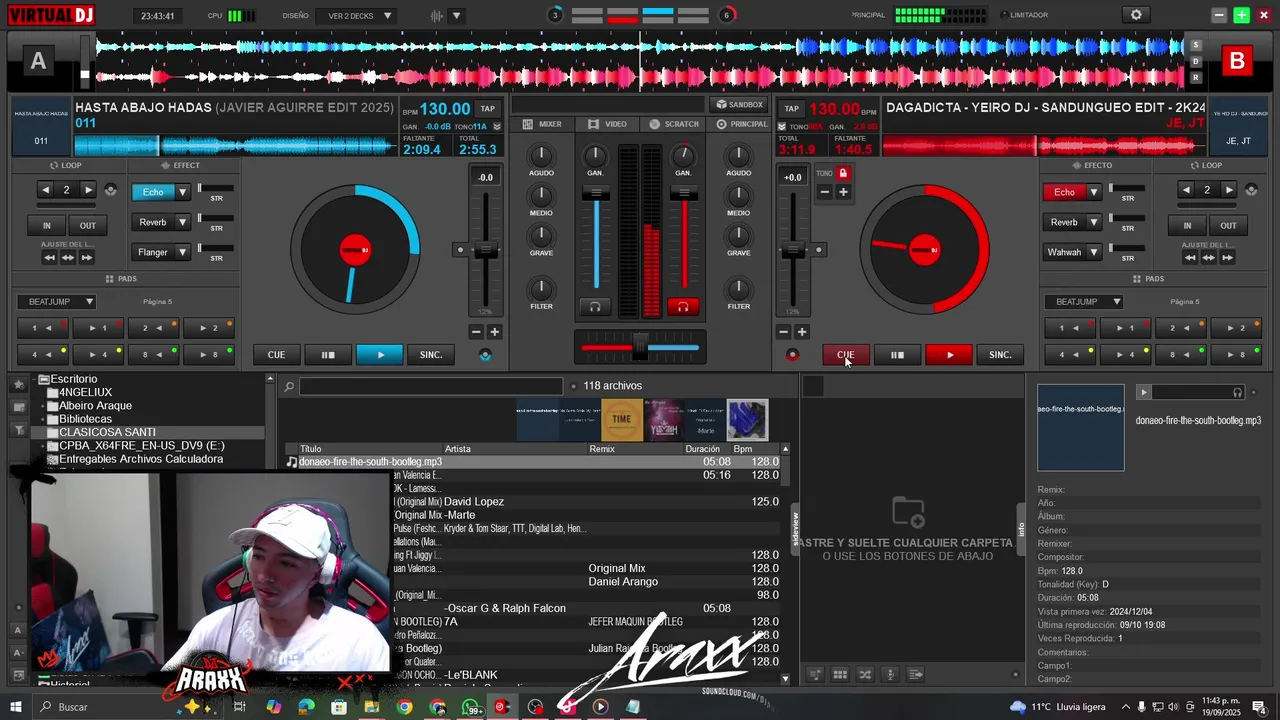This screenshot has width=1280, height=720.
Task: Toggle deck B SINC. button
Action: coord(1000,355)
